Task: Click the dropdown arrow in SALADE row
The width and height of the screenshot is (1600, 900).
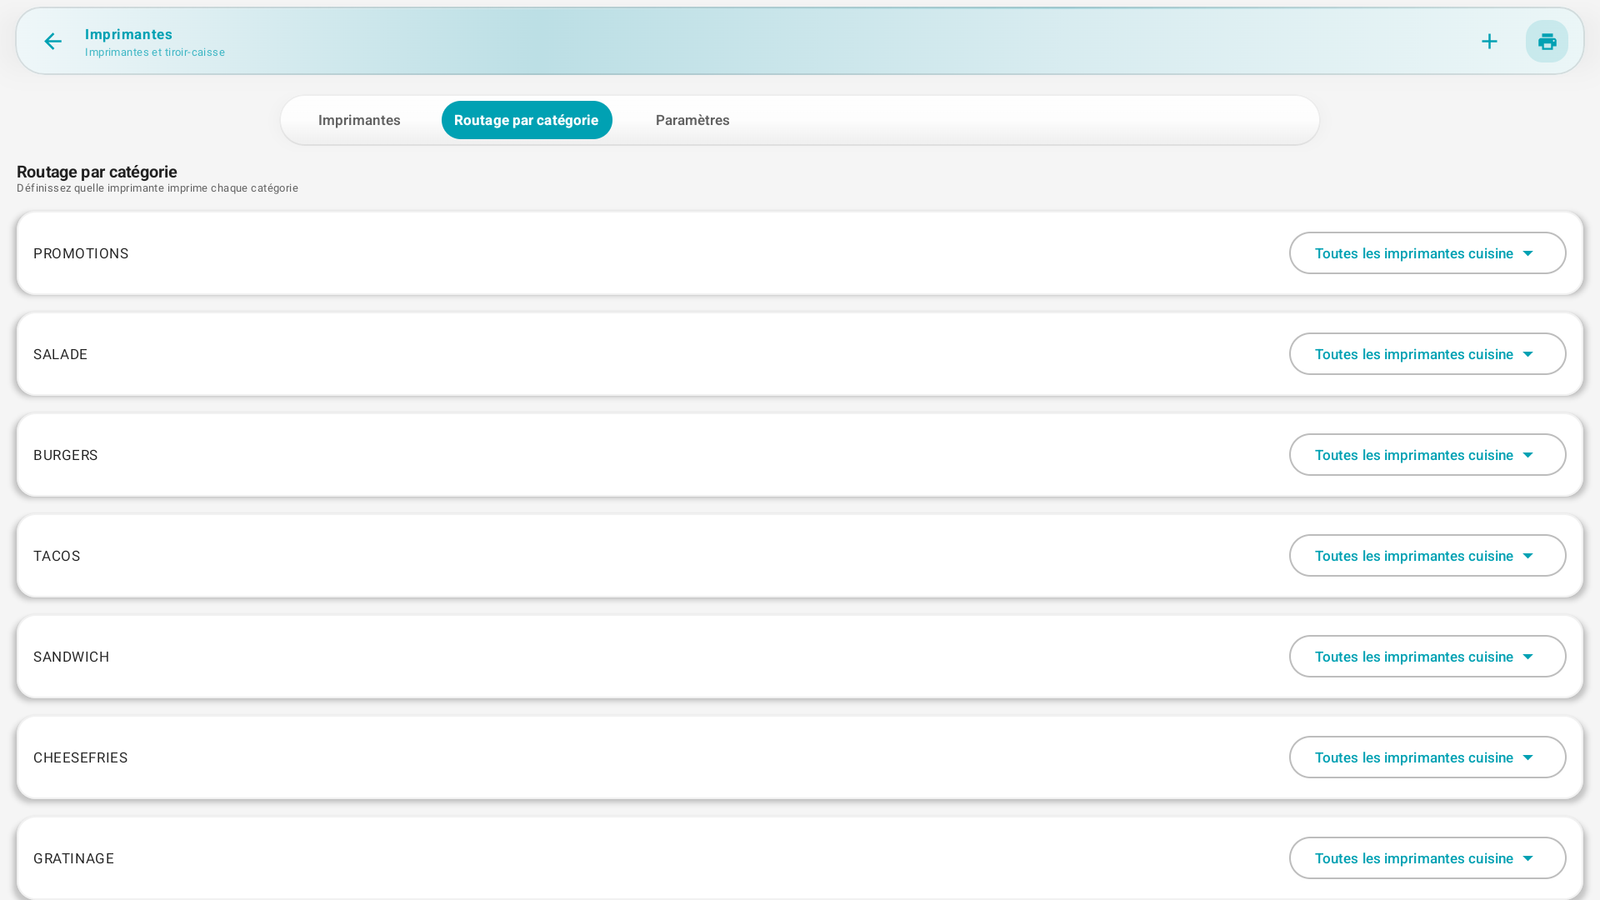Action: pos(1528,354)
